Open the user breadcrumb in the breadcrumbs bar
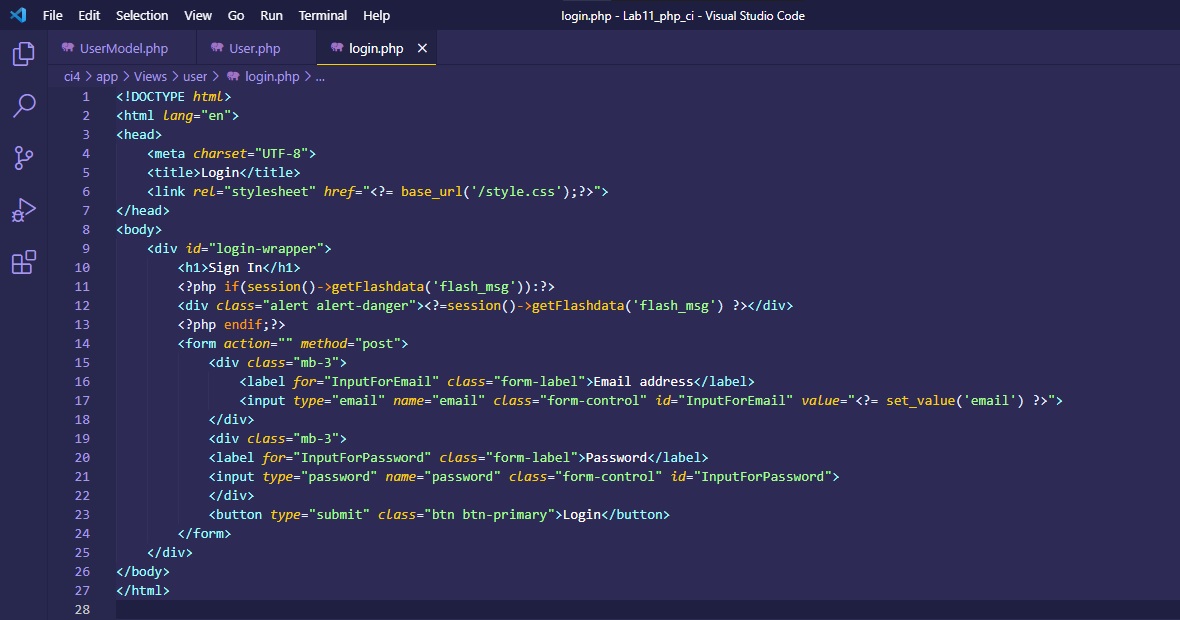This screenshot has width=1180, height=620. (194, 76)
